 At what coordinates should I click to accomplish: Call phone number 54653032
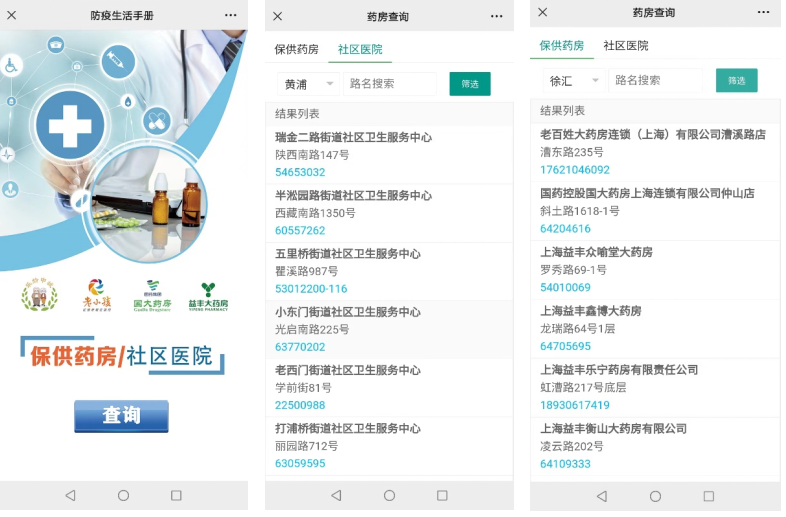point(300,172)
